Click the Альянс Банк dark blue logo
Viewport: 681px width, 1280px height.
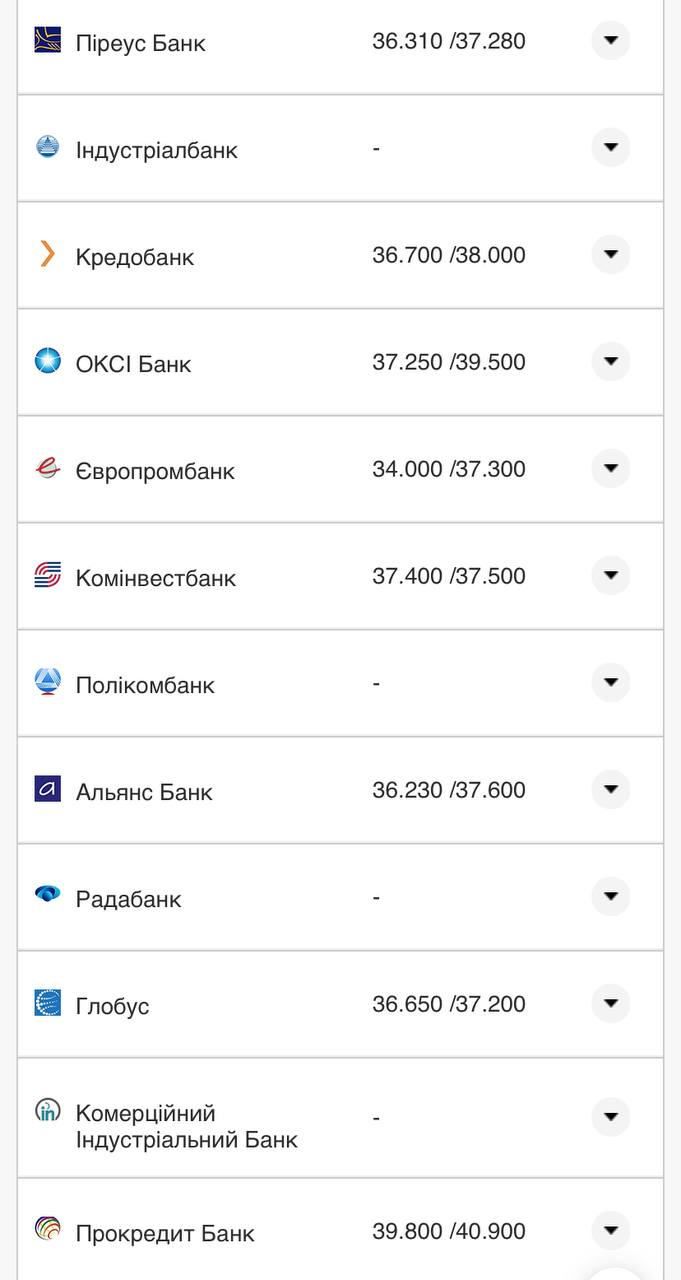(48, 789)
